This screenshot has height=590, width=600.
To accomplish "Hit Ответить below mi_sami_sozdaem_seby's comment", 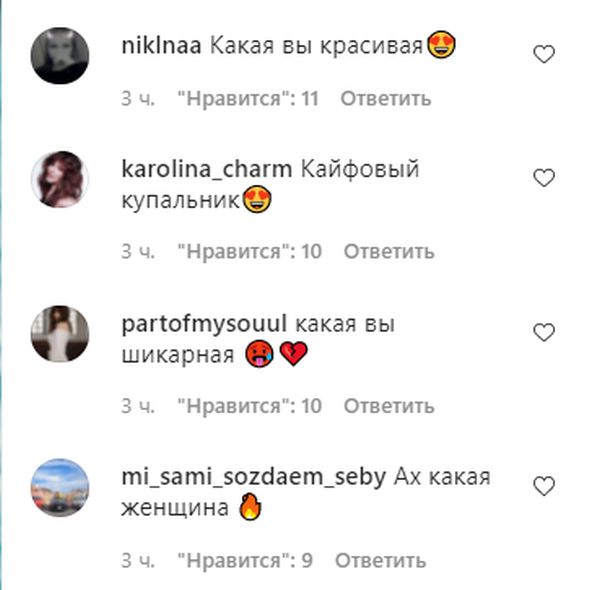I will coord(380,561).
